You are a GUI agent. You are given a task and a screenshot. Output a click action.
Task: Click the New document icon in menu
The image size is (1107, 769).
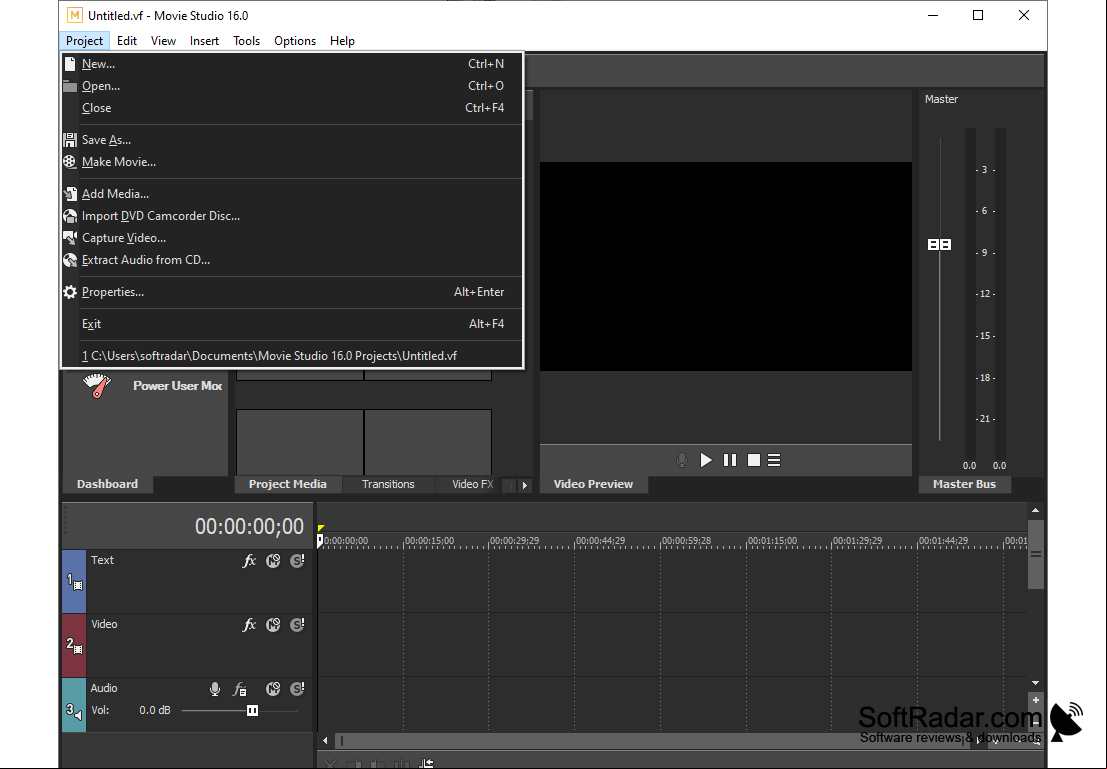tap(70, 64)
